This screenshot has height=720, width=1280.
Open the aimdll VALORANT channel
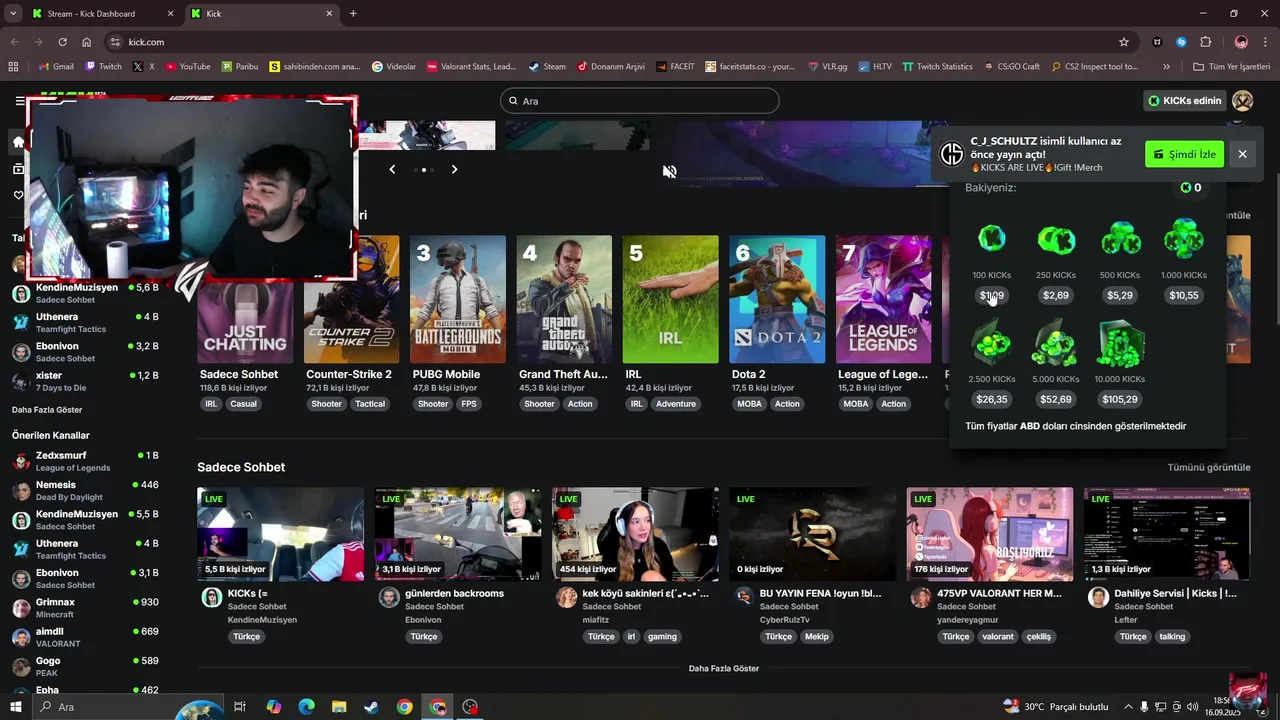pos(85,637)
